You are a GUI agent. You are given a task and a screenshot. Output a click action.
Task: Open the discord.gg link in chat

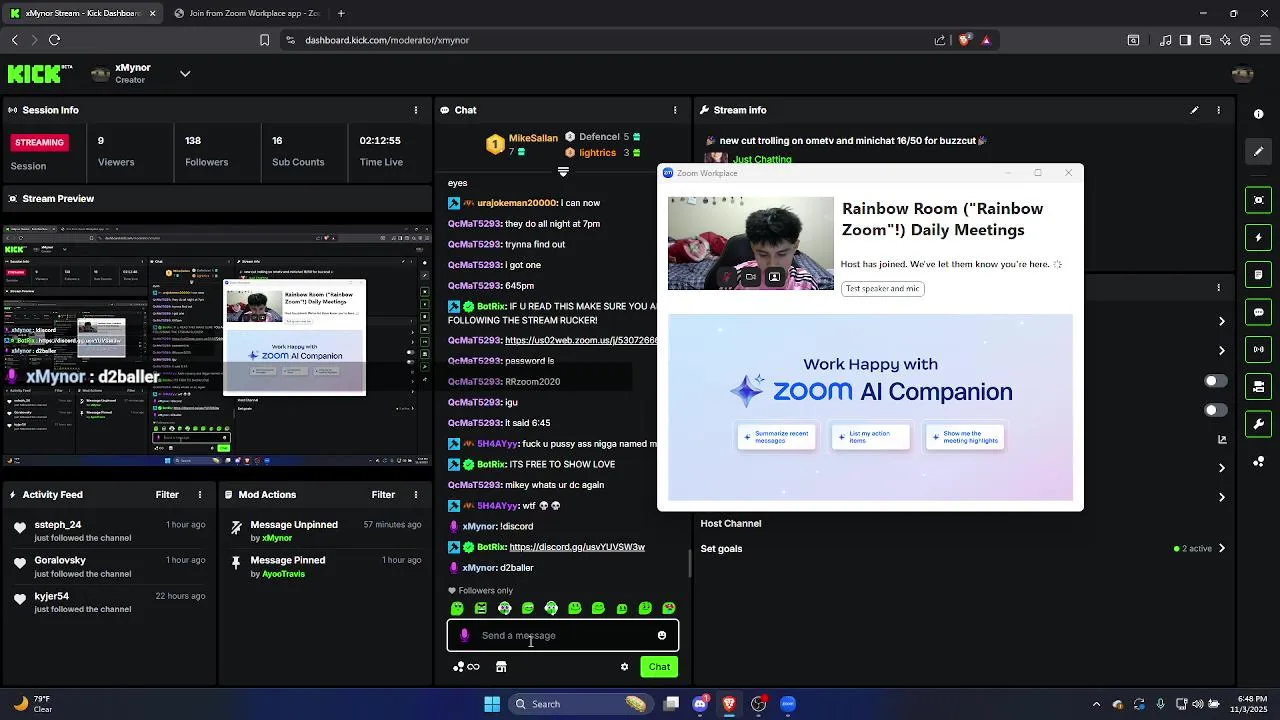tap(577, 547)
